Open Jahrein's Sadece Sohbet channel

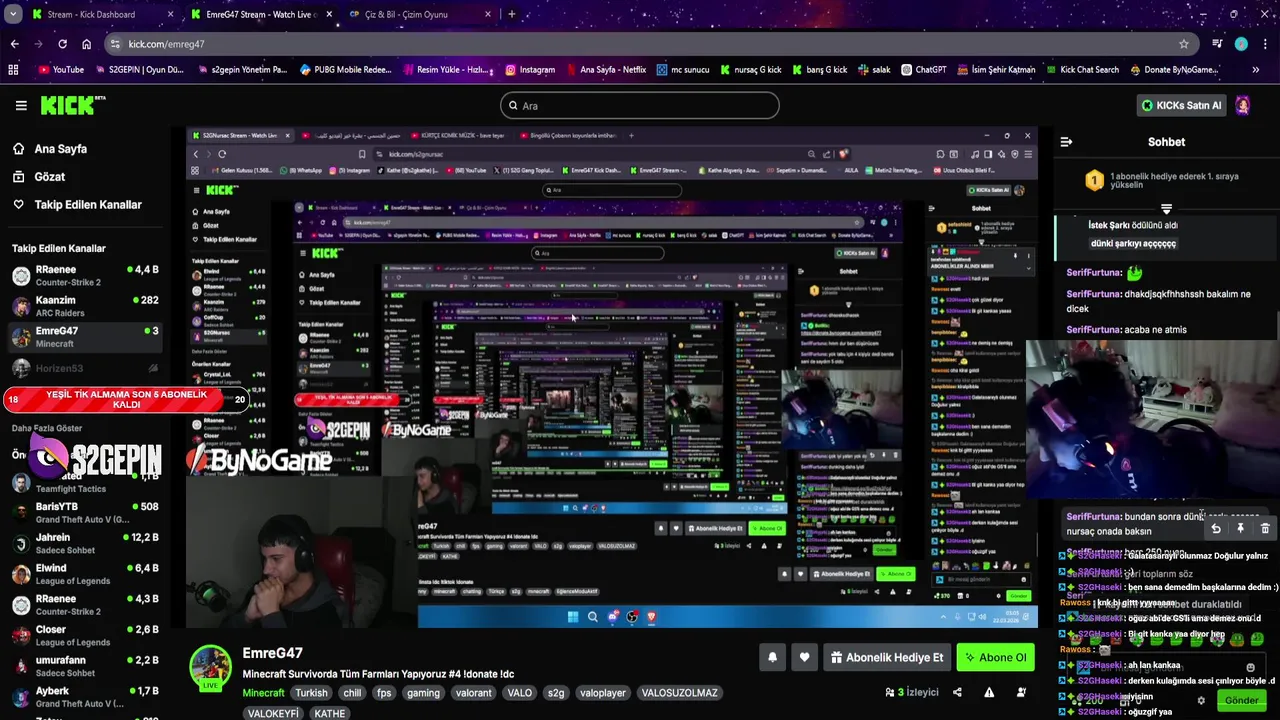click(85, 544)
